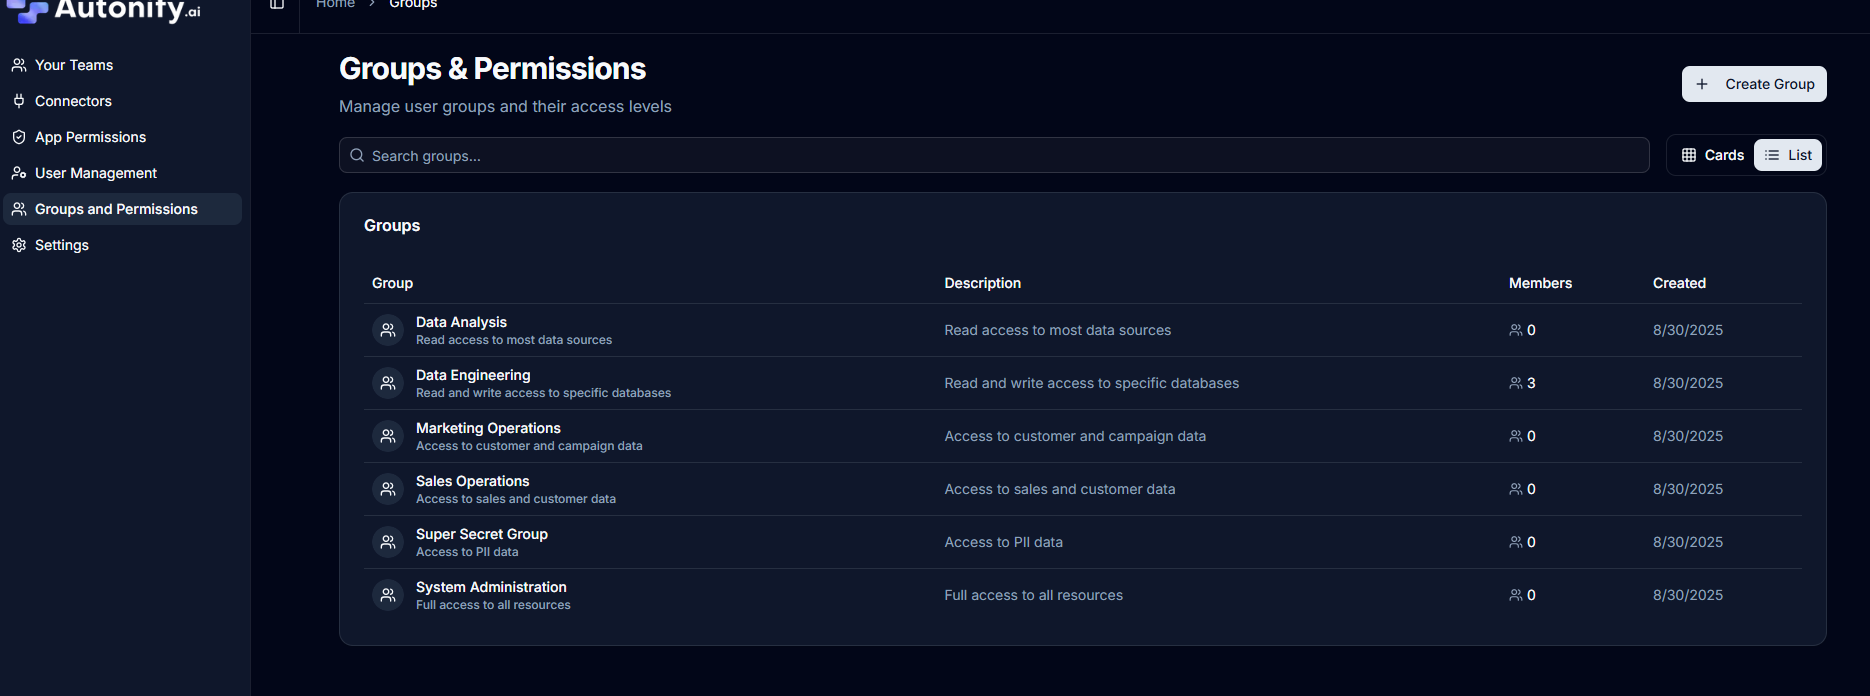Click the App Permissions shield icon
The image size is (1870, 696).
pyautogui.click(x=19, y=137)
